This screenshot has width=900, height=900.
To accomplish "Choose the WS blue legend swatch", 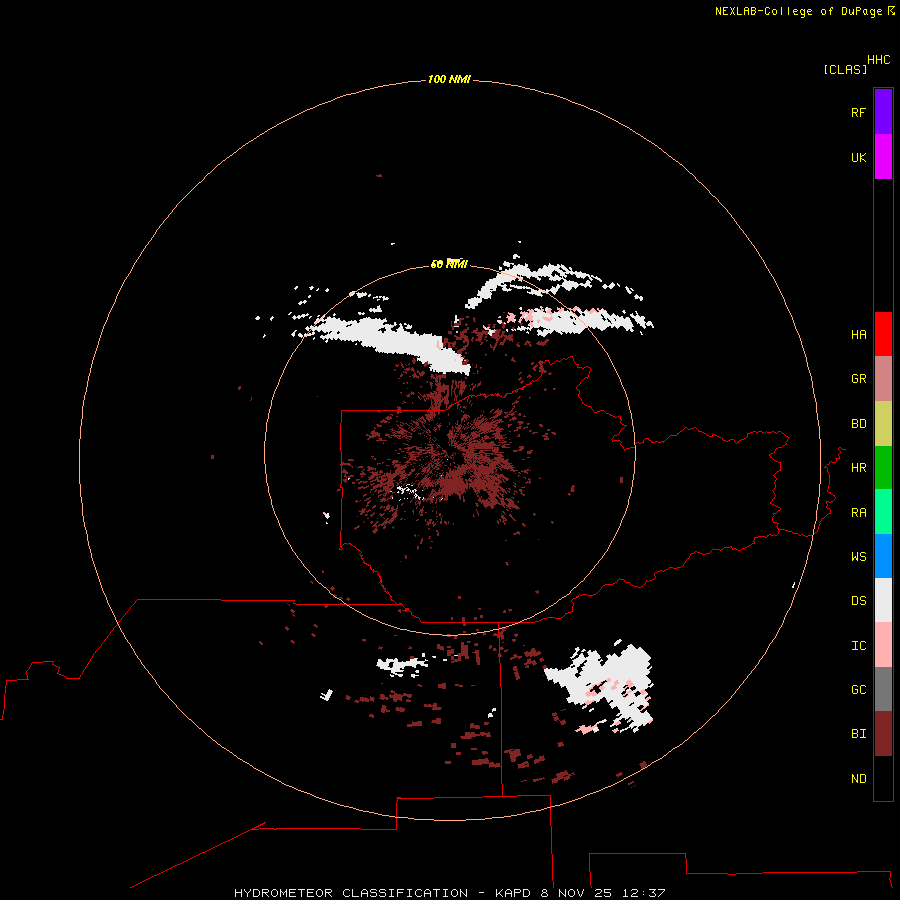I will [883, 556].
